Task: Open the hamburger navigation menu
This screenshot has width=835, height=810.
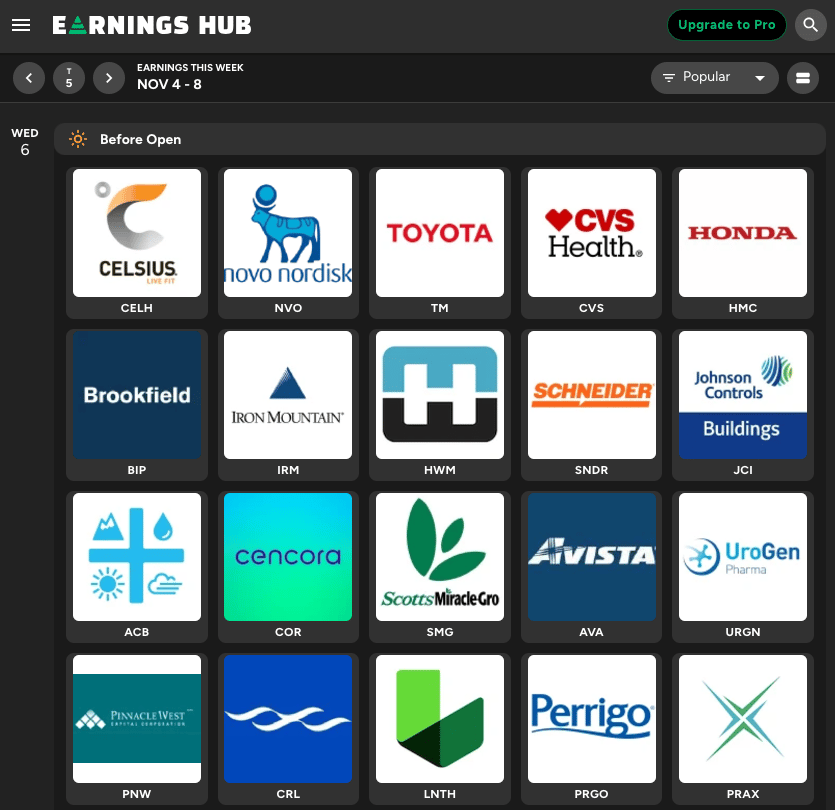Action: (21, 25)
